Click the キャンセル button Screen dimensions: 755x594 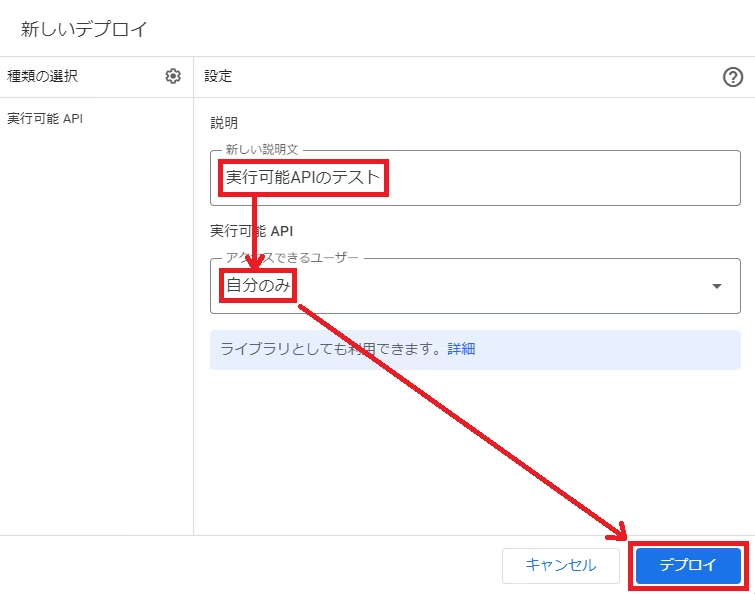pos(560,565)
